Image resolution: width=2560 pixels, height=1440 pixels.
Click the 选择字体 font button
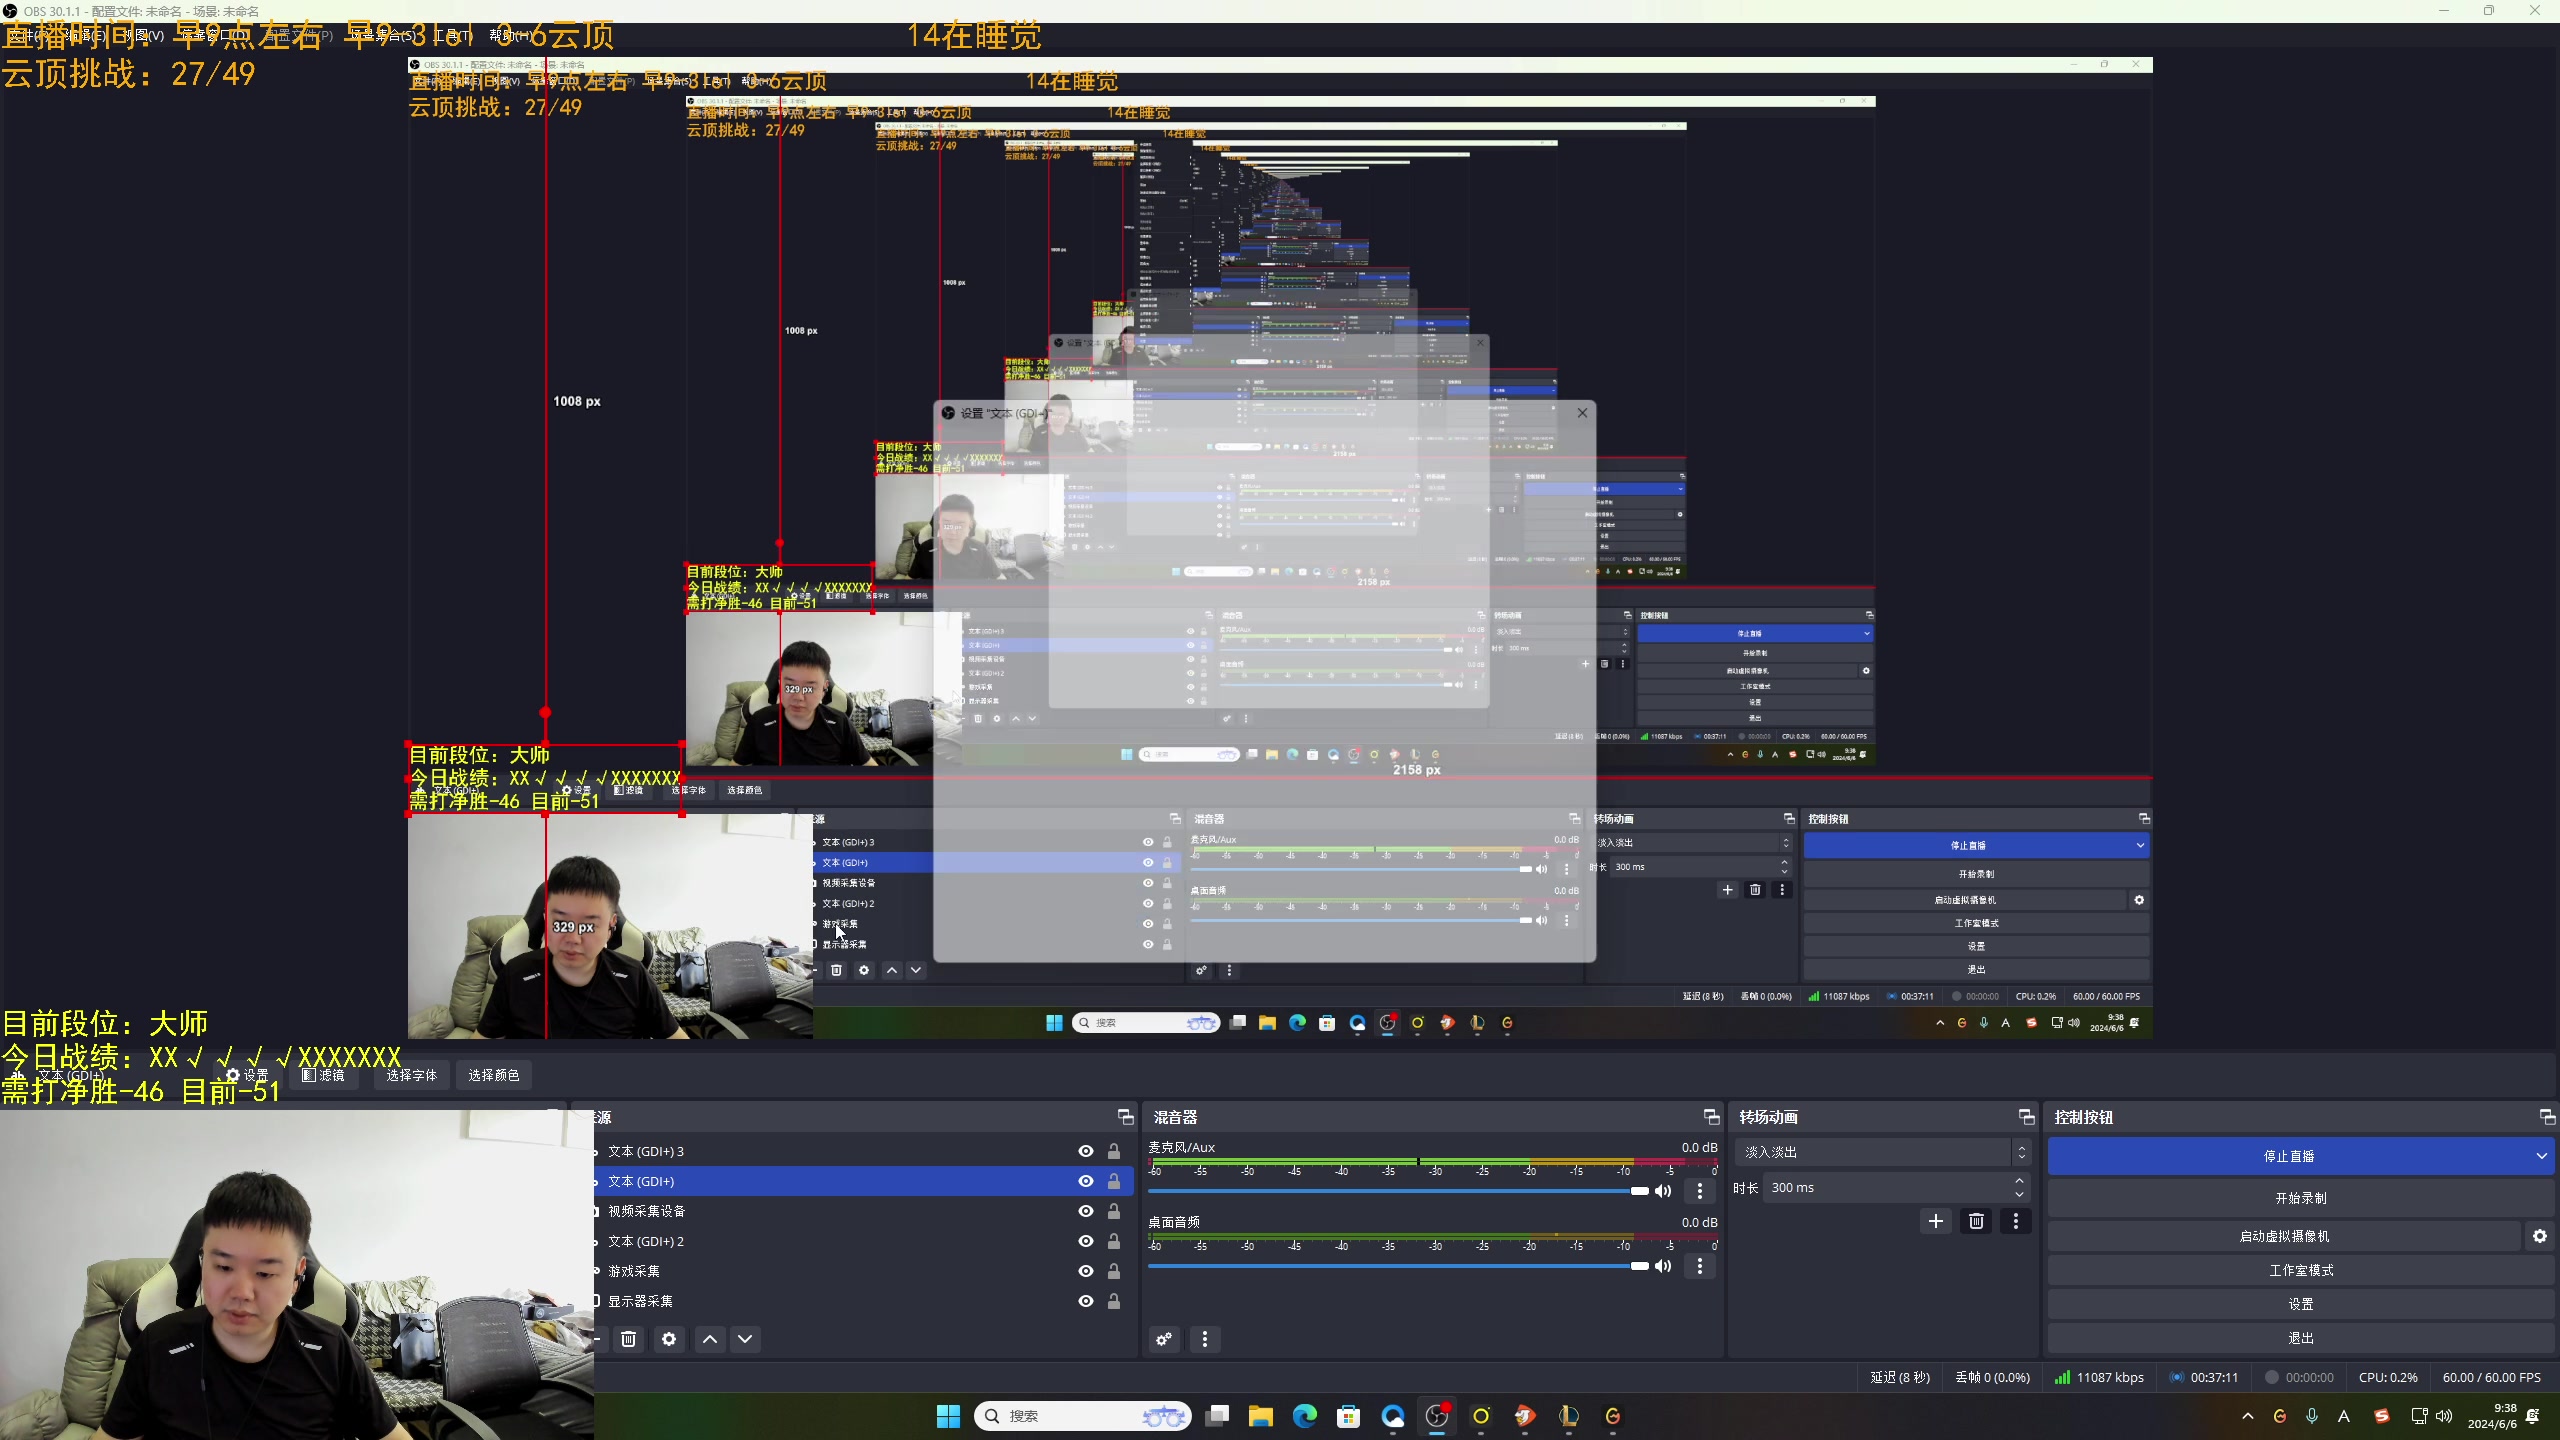(x=411, y=1075)
